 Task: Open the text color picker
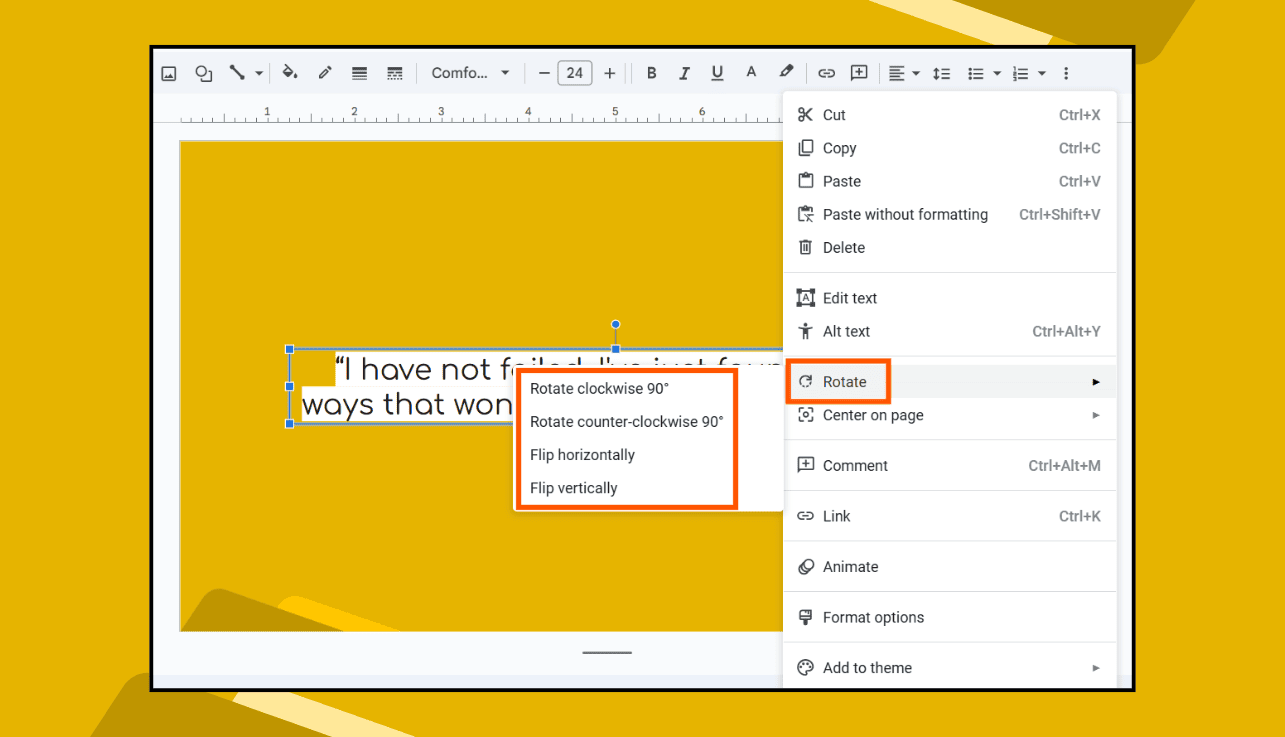click(x=751, y=72)
